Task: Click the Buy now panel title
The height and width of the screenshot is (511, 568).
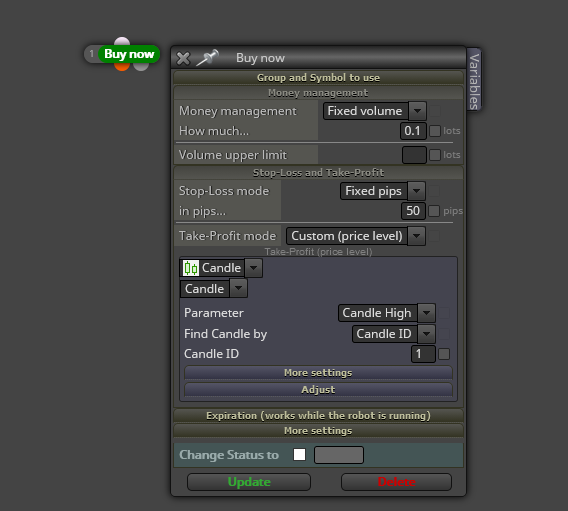Action: click(260, 58)
